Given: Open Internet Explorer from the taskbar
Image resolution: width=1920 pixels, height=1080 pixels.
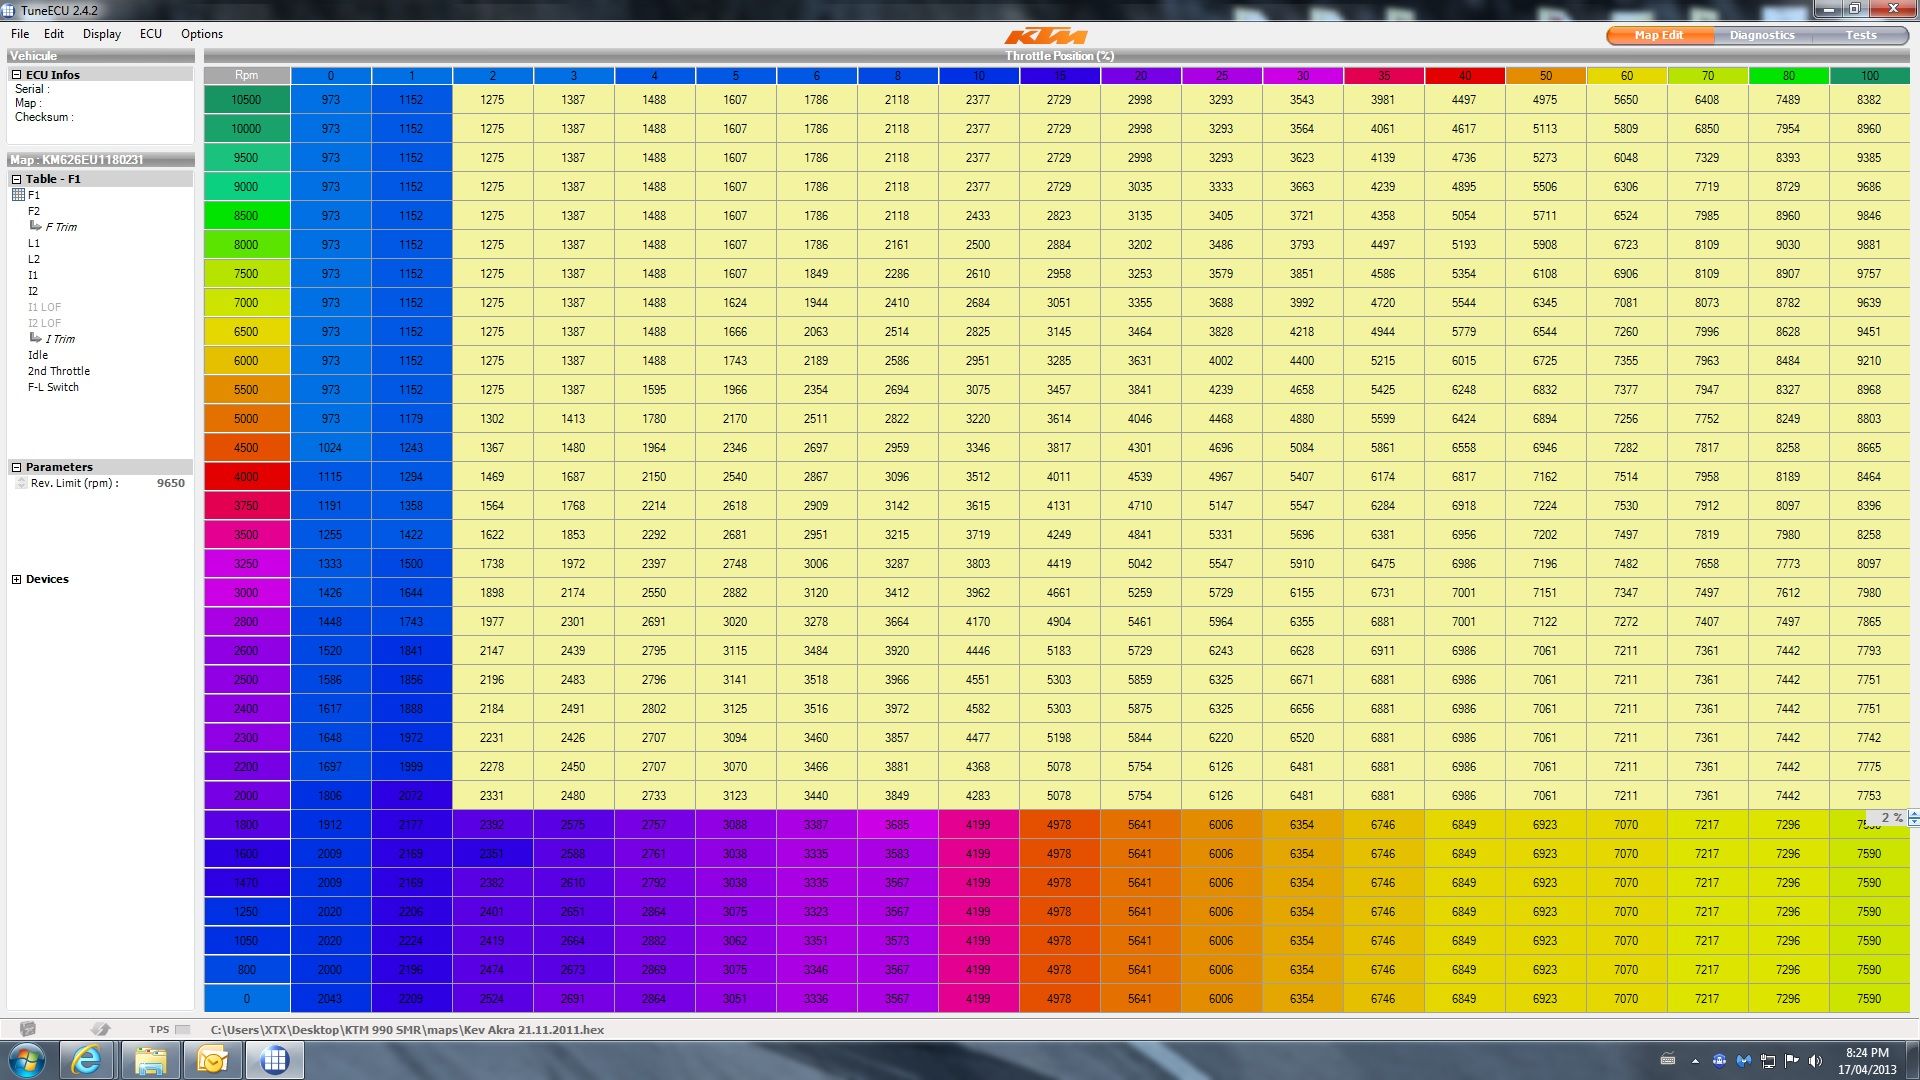Looking at the screenshot, I should (x=87, y=1060).
